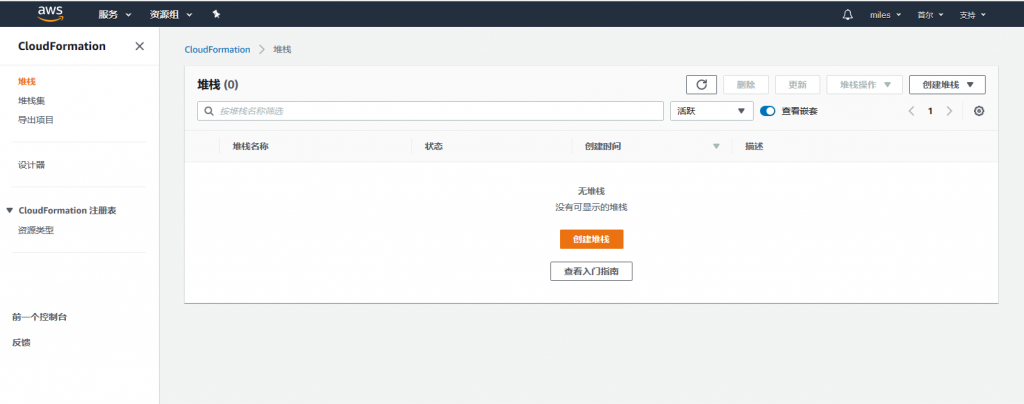The width and height of the screenshot is (1024, 404).
Task: Click the disabled 更新 button
Action: pyautogui.click(x=797, y=85)
